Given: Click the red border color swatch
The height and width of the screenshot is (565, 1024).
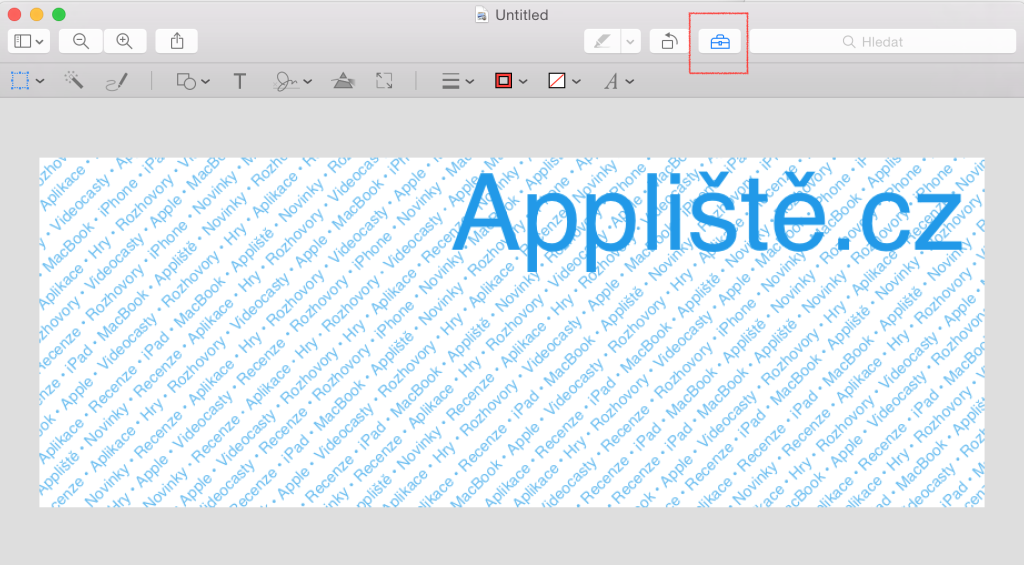Looking at the screenshot, I should pyautogui.click(x=504, y=81).
